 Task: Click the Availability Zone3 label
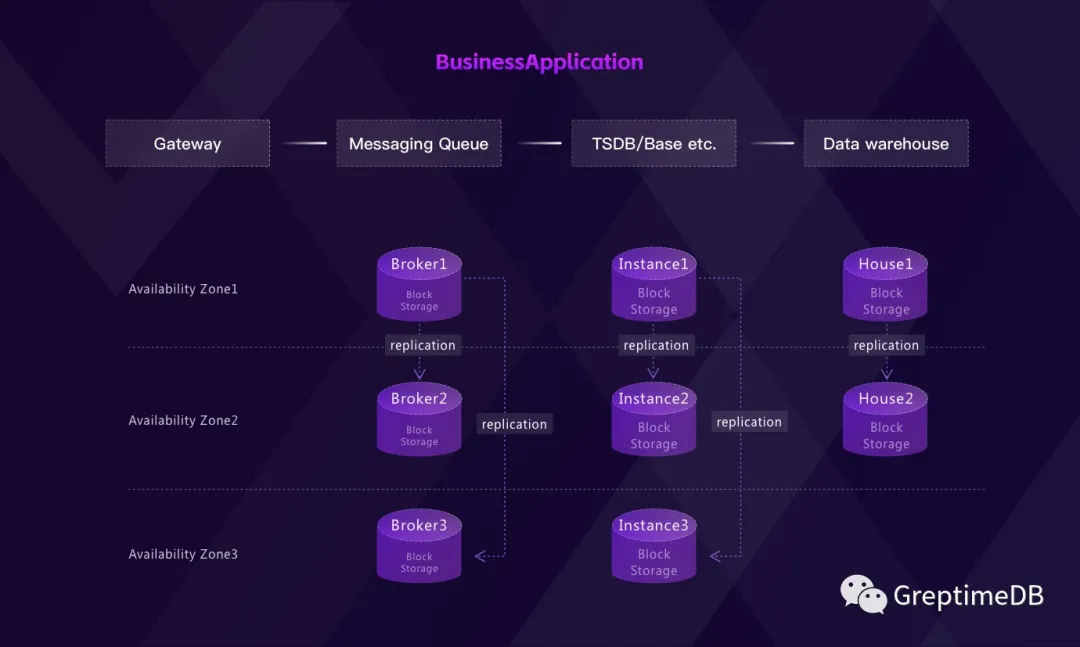(183, 554)
